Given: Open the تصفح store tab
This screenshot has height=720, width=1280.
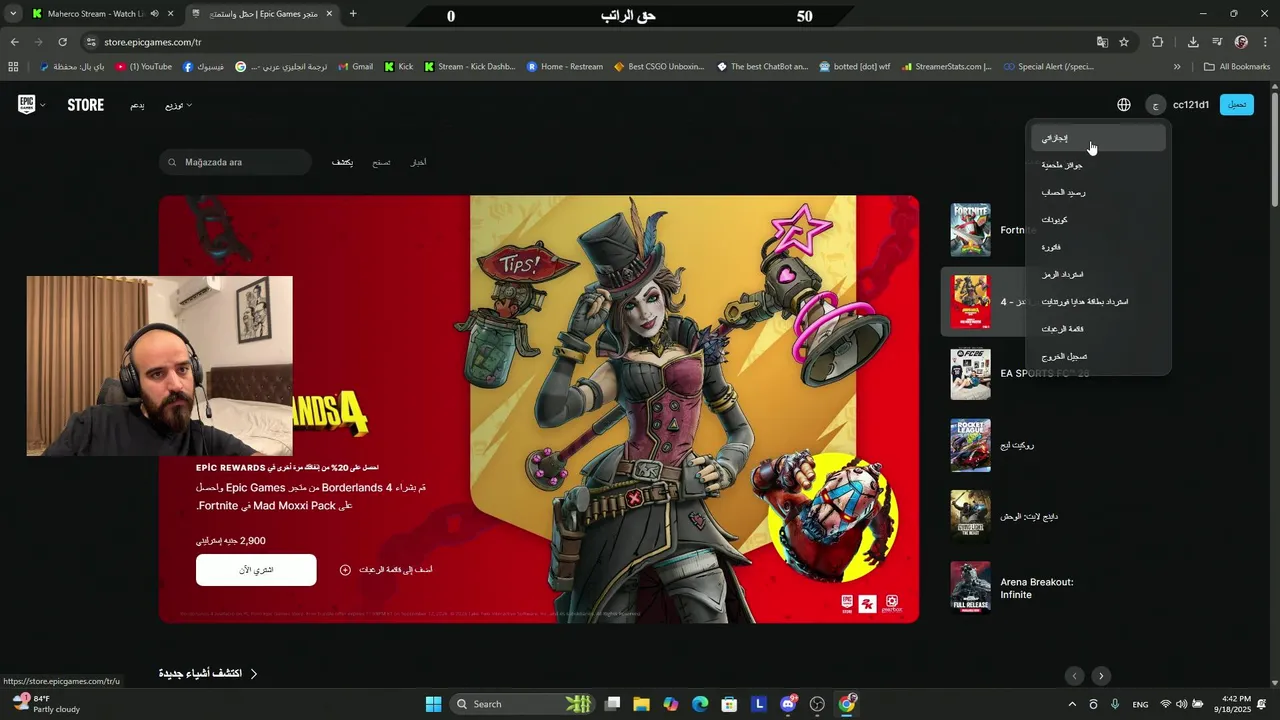Looking at the screenshot, I should pyautogui.click(x=381, y=162).
